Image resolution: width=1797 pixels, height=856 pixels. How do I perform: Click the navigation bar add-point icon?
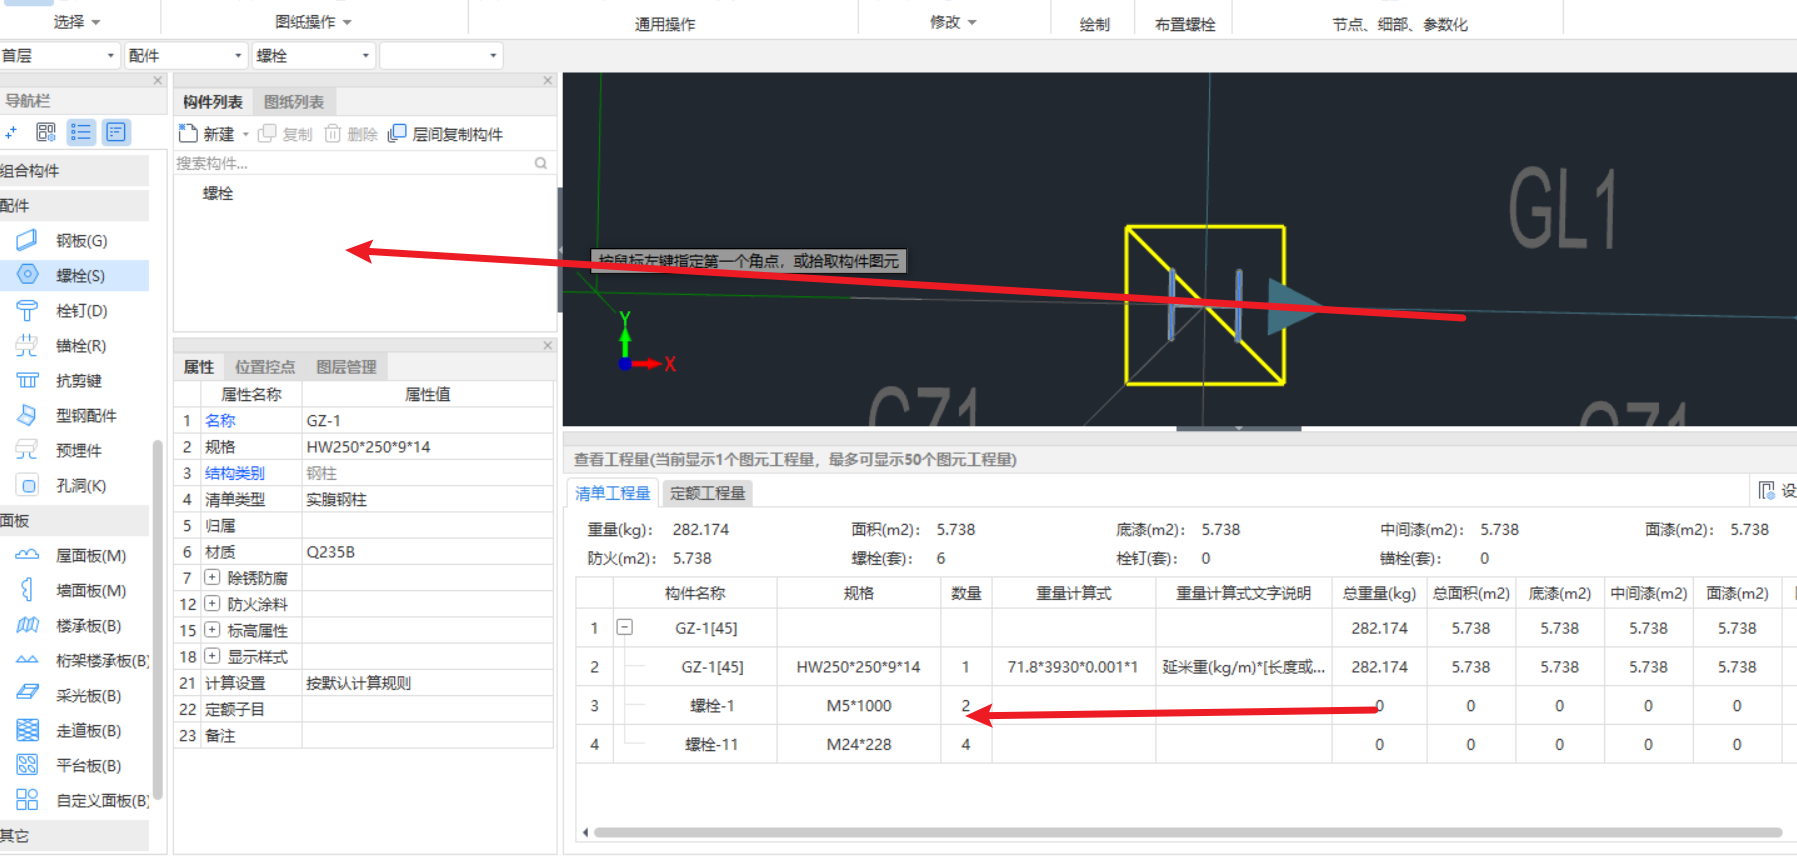click(x=11, y=132)
